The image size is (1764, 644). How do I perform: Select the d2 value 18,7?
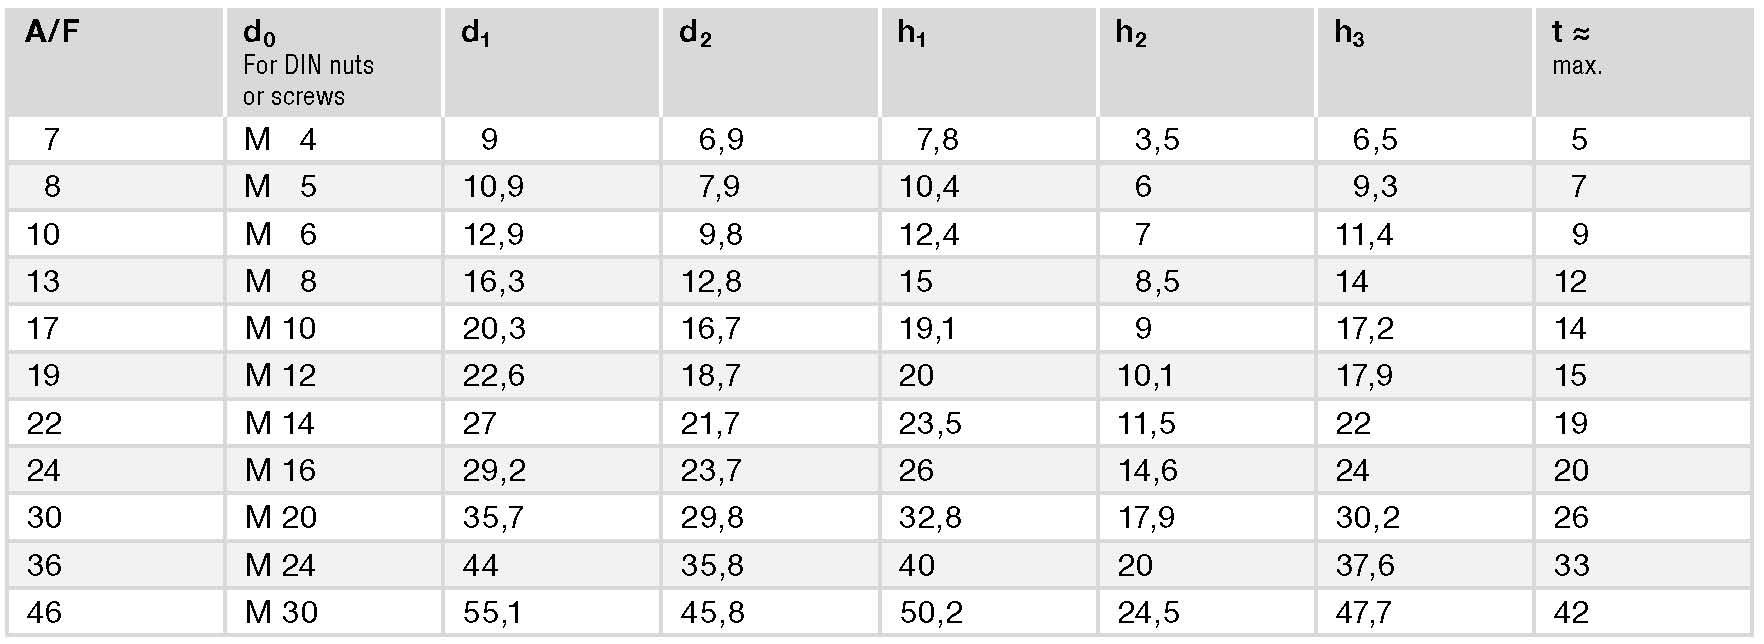click(711, 375)
